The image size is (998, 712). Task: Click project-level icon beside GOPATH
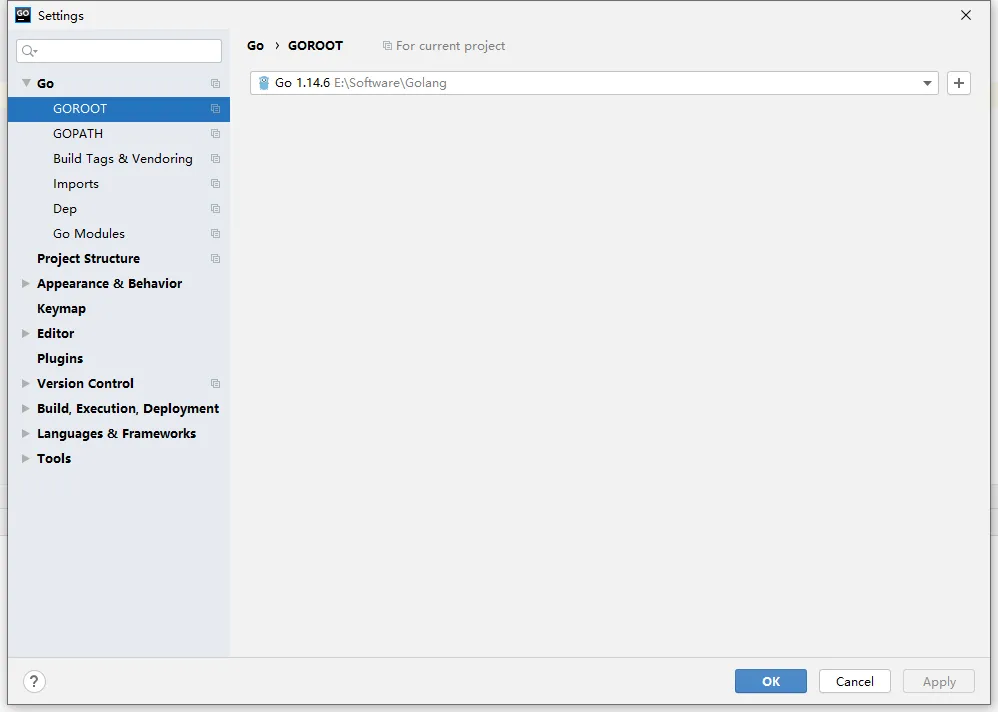pos(215,134)
